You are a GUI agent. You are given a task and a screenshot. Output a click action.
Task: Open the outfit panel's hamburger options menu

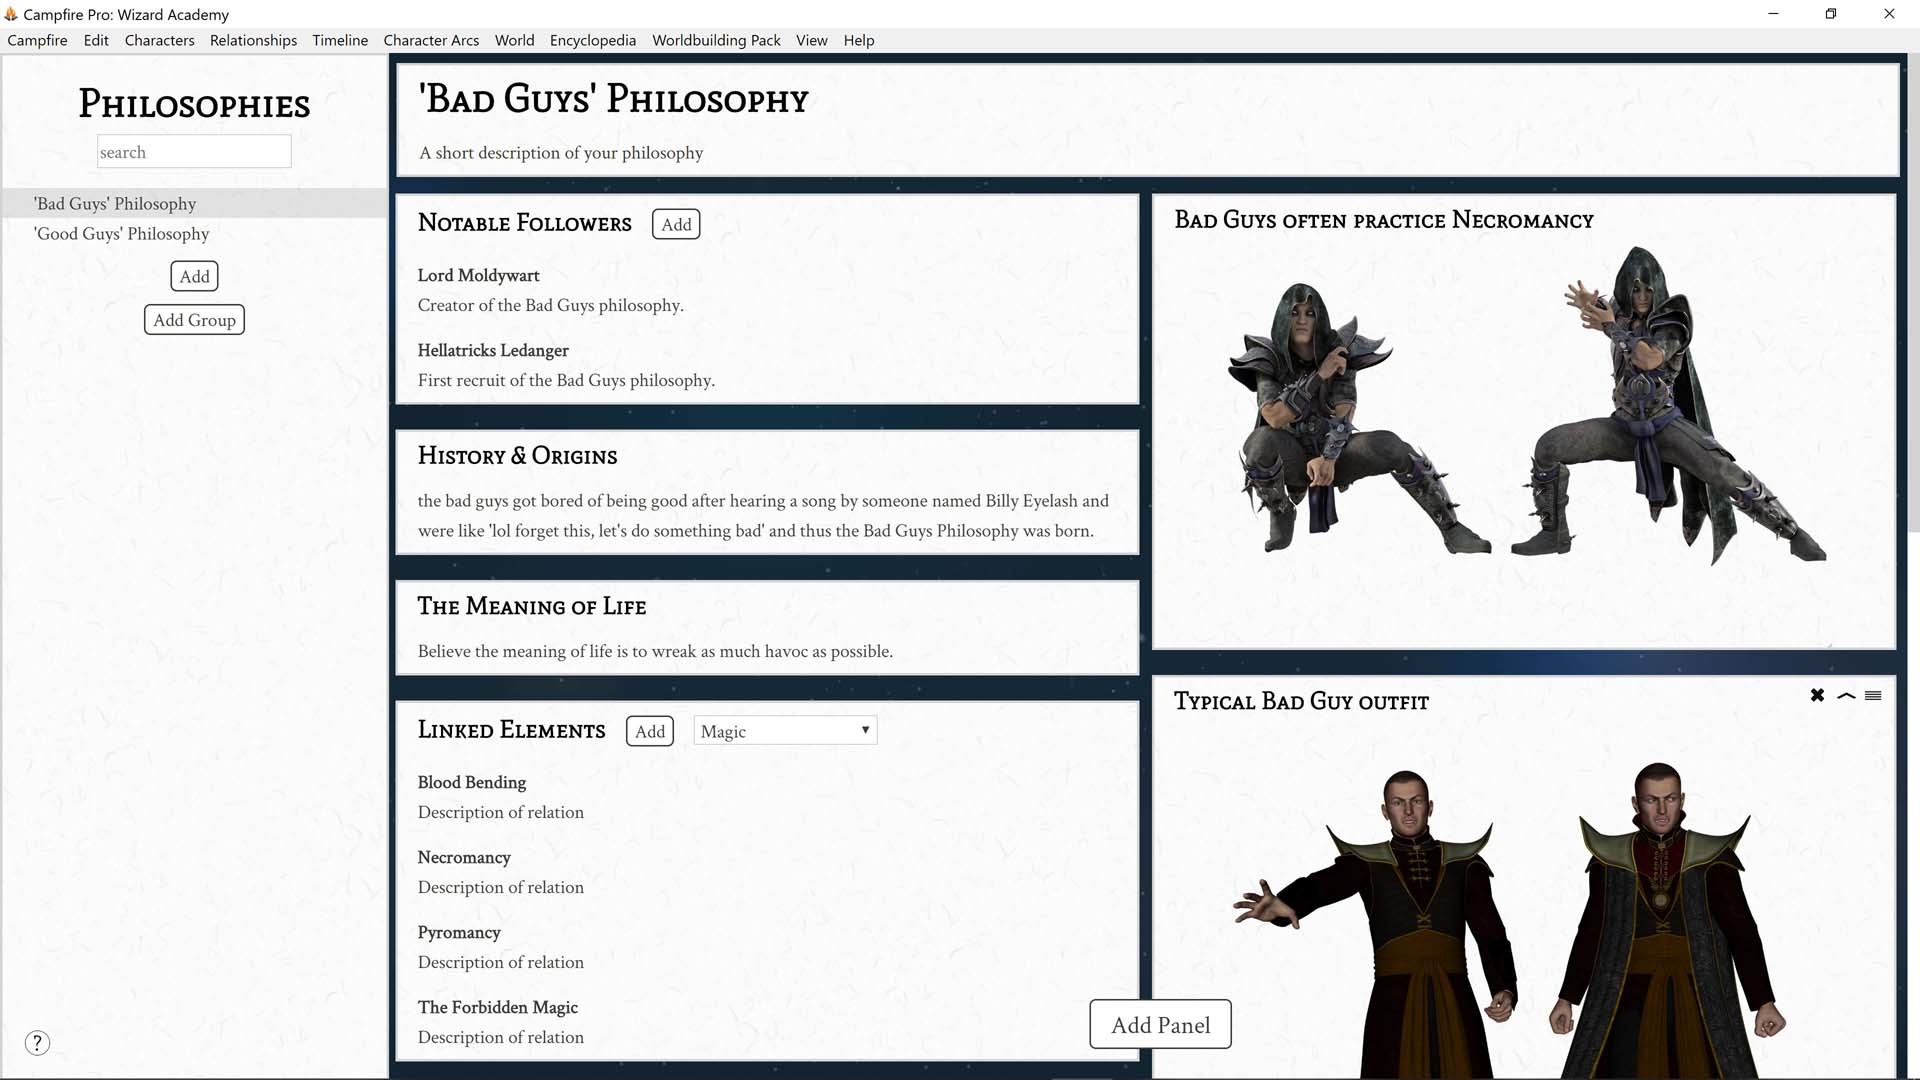1873,695
